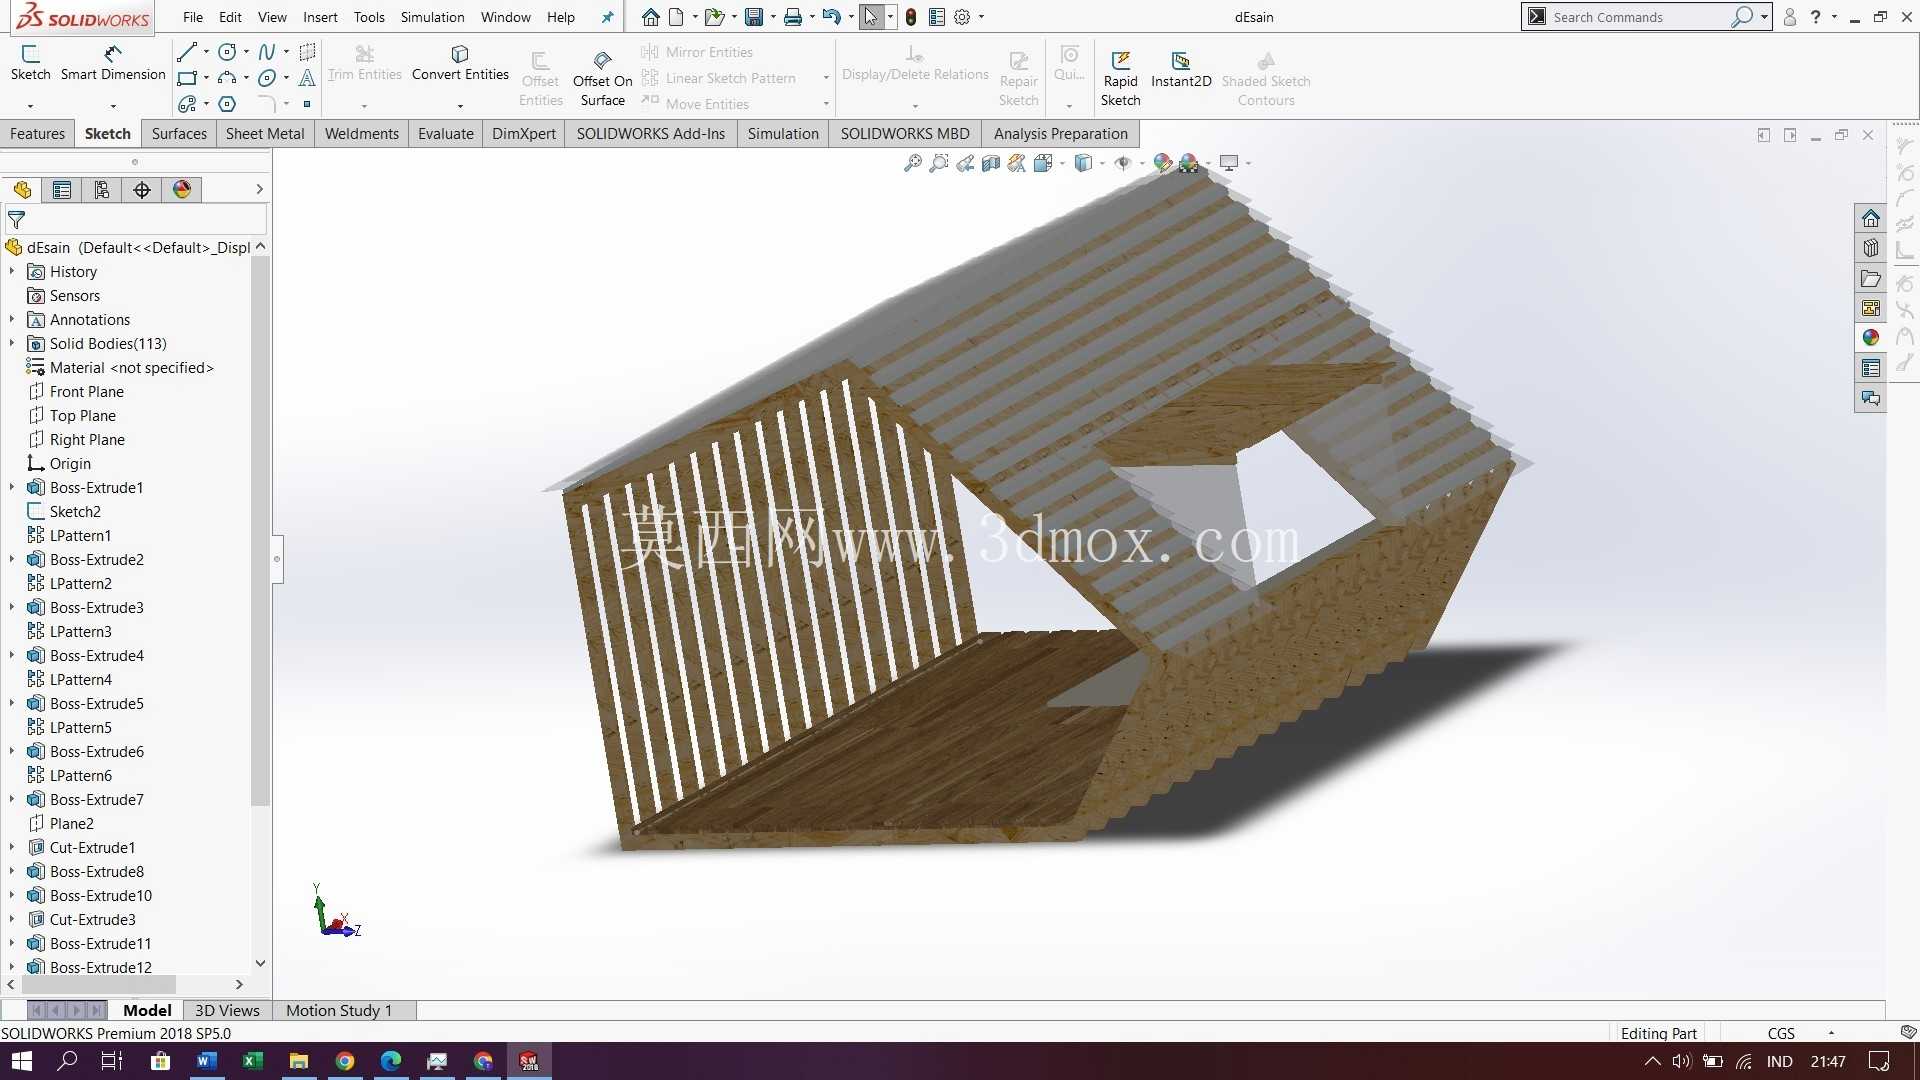Viewport: 1920px width, 1080px height.
Task: Click the Options gear icon
Action: pos(962,17)
